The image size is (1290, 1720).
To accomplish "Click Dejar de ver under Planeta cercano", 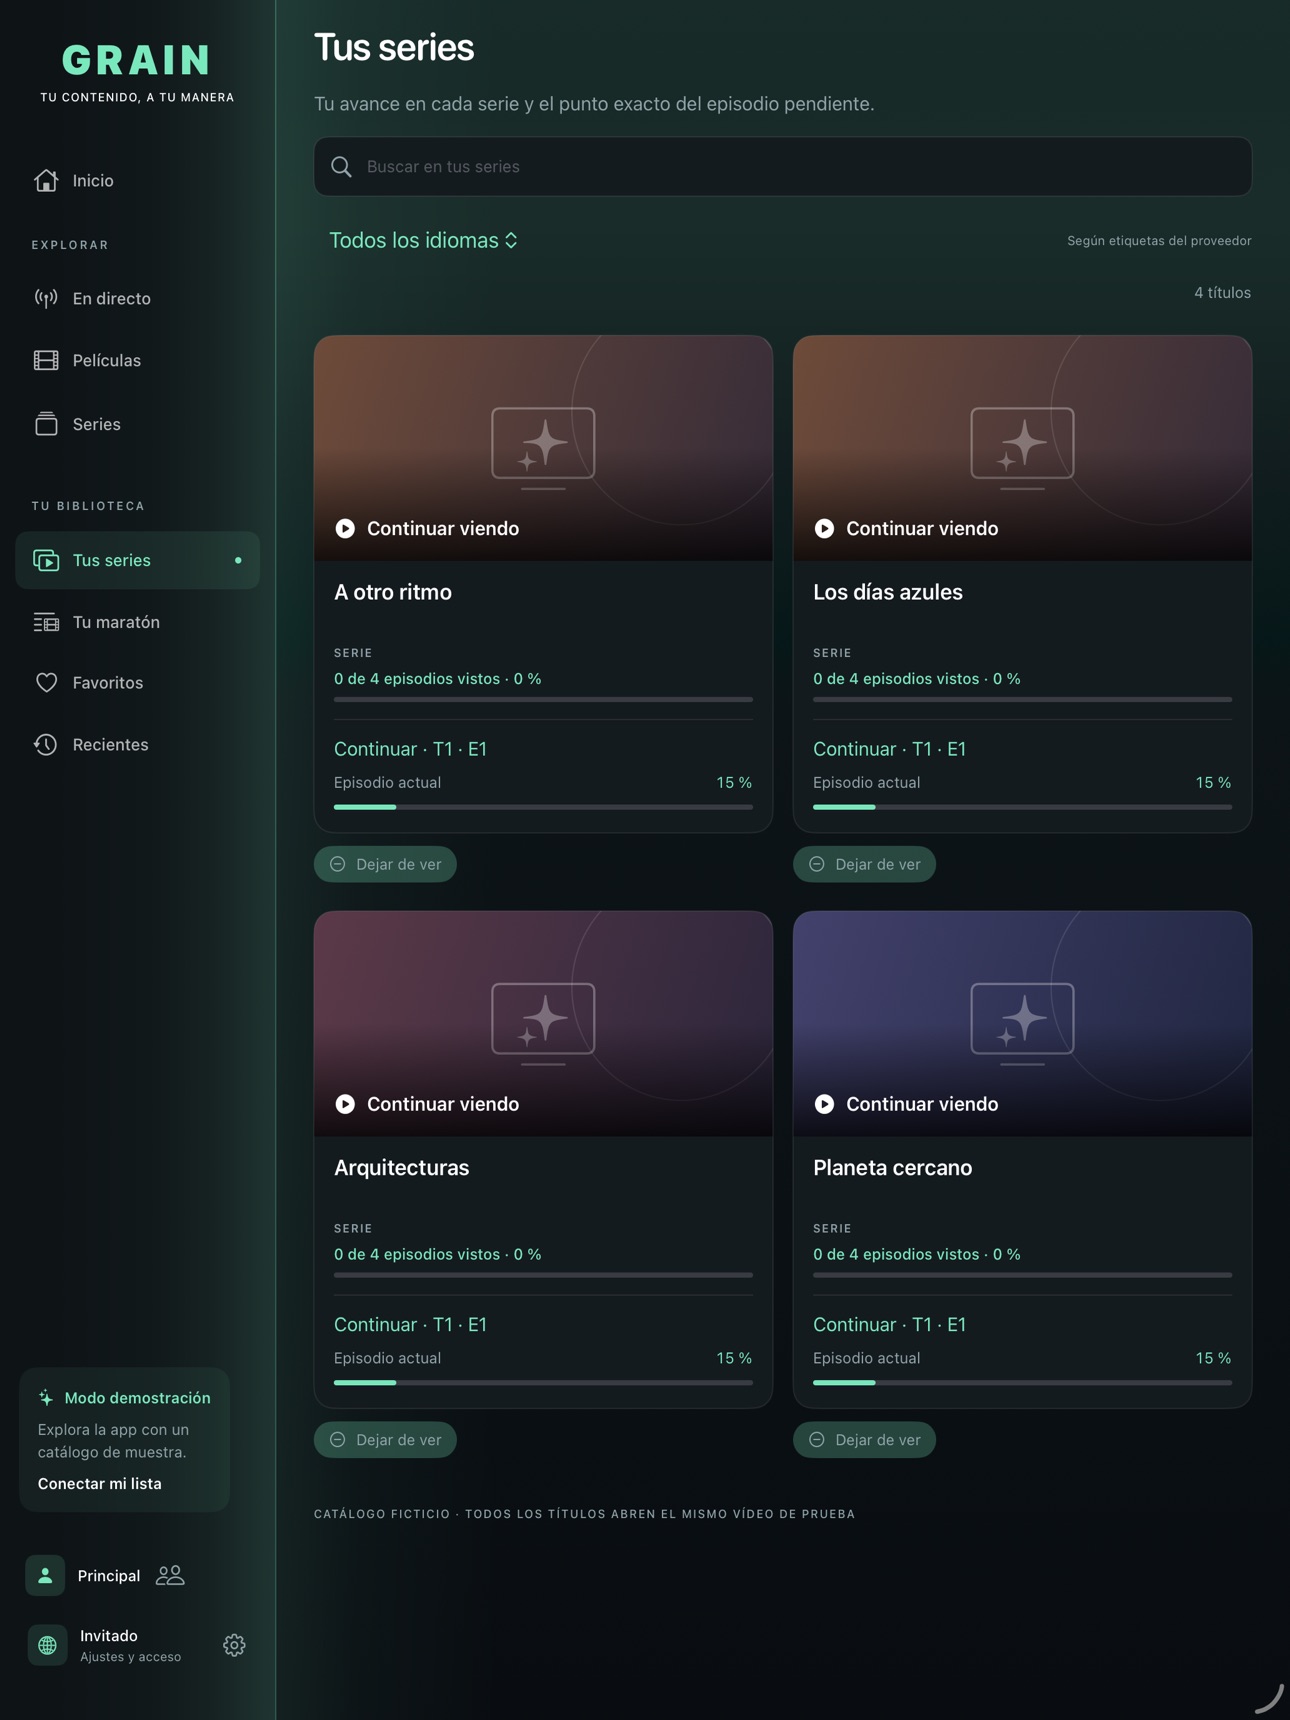I will 864,1440.
